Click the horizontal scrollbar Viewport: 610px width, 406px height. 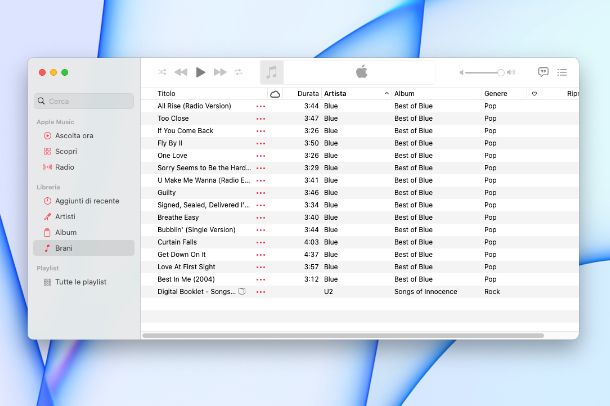[343, 335]
